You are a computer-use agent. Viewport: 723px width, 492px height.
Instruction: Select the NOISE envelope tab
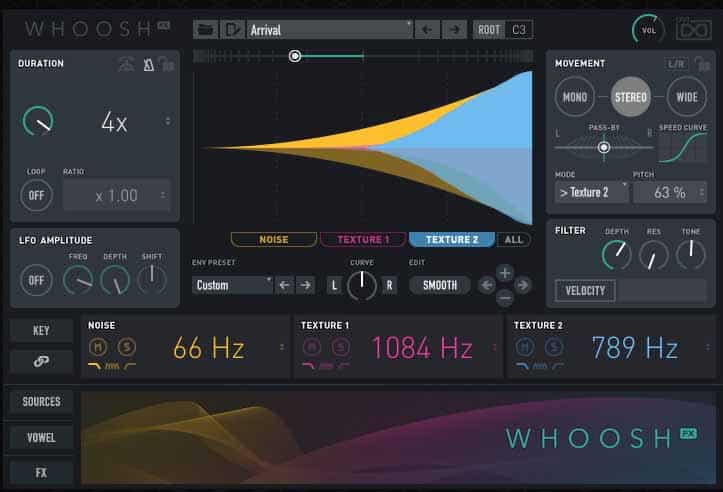coord(274,240)
